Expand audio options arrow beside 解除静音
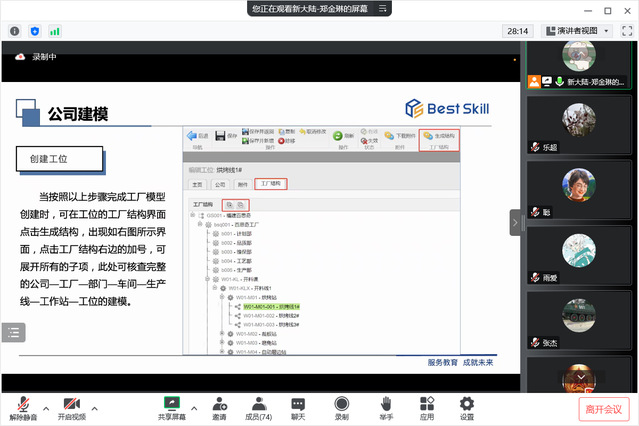 [x=46, y=408]
